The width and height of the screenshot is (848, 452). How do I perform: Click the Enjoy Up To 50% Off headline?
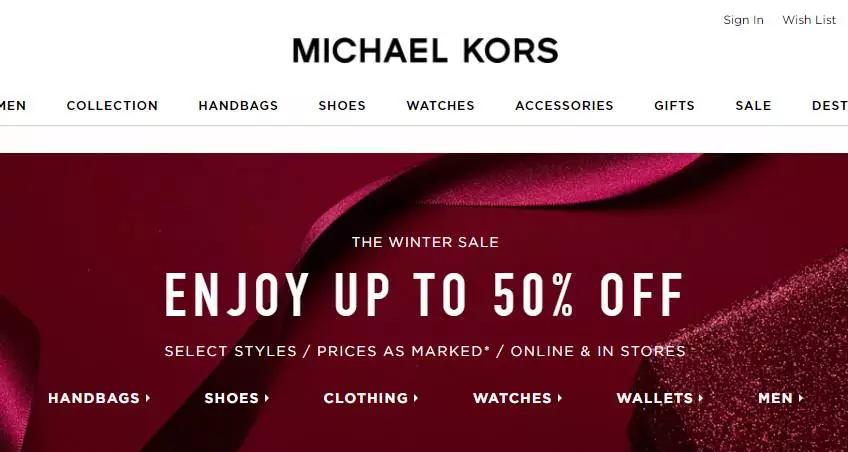tap(424, 295)
